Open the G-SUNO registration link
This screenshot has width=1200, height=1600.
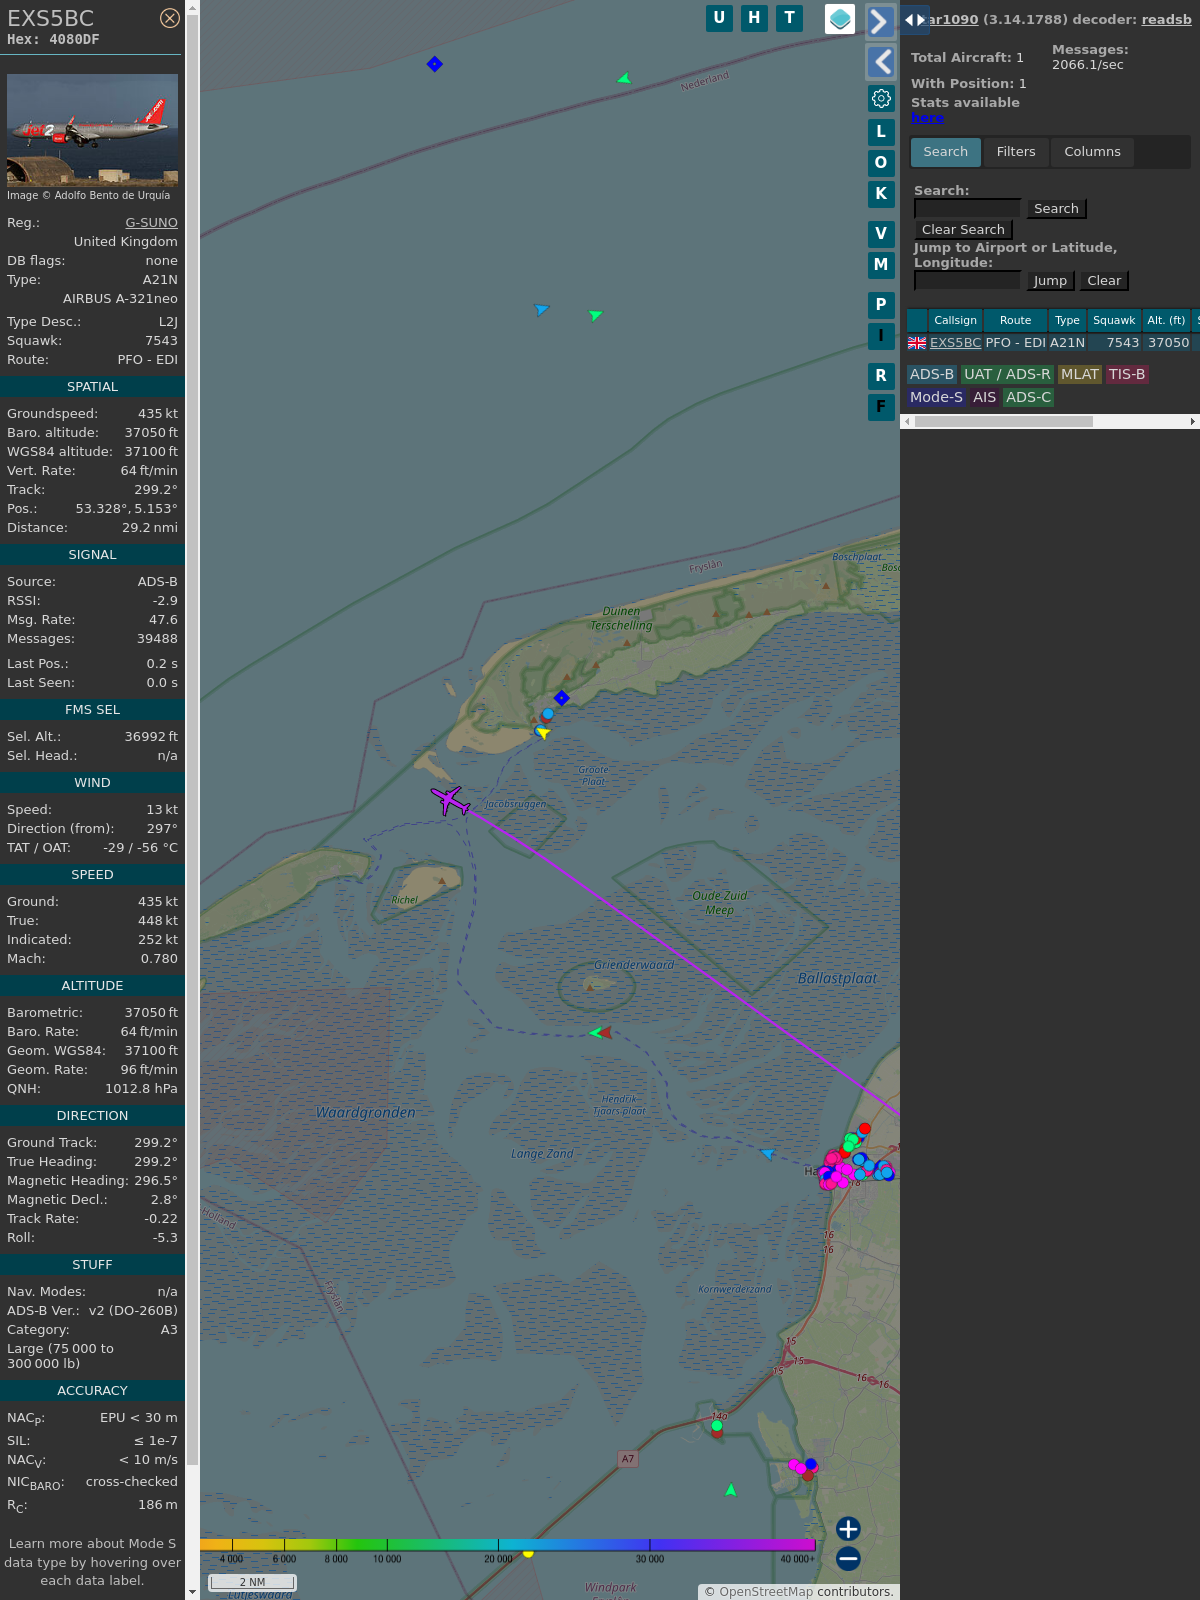coord(151,223)
